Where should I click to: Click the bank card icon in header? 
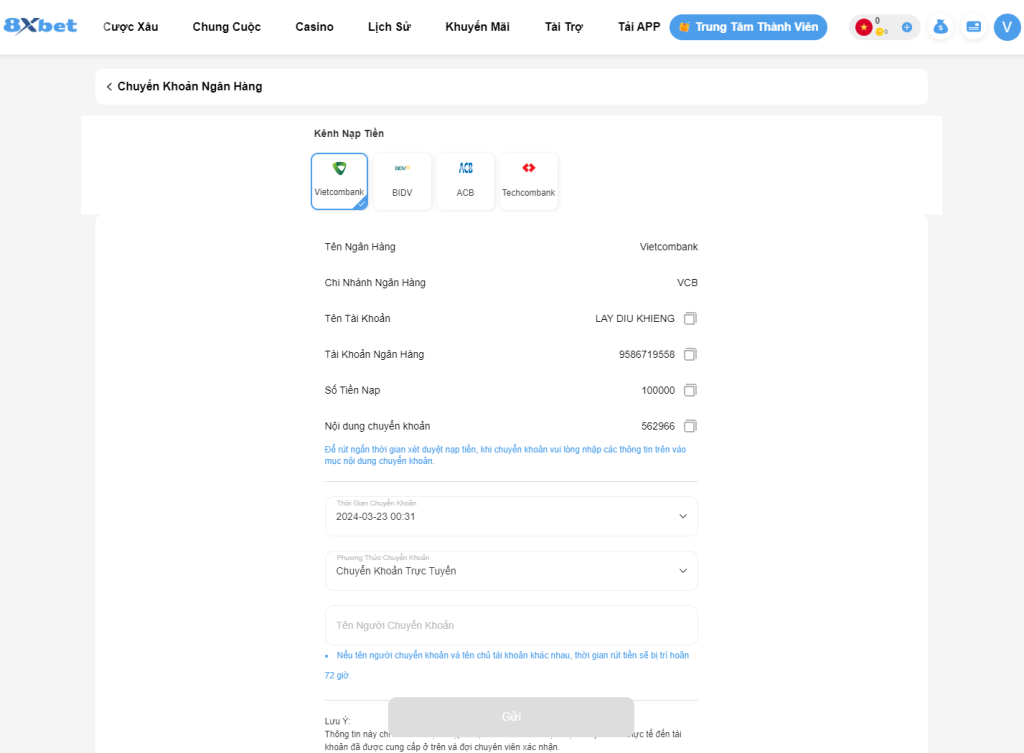973,27
